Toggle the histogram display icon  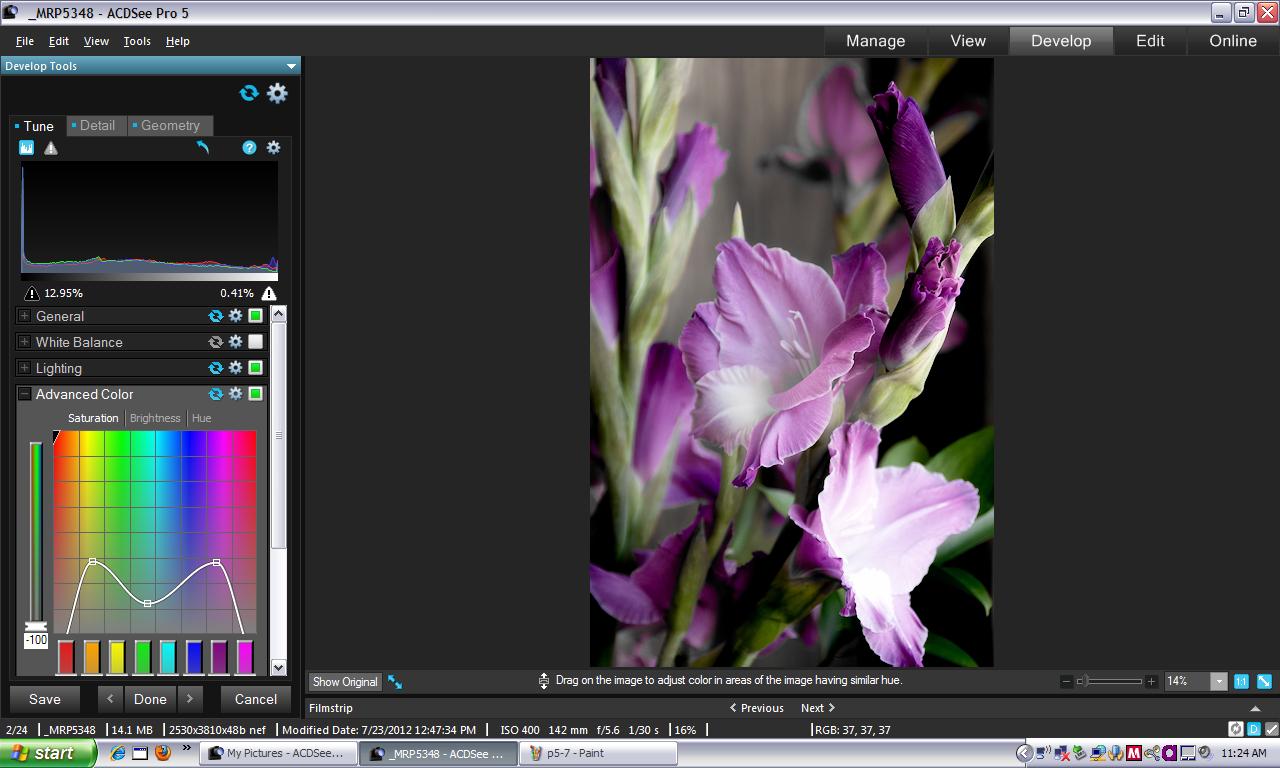click(27, 148)
